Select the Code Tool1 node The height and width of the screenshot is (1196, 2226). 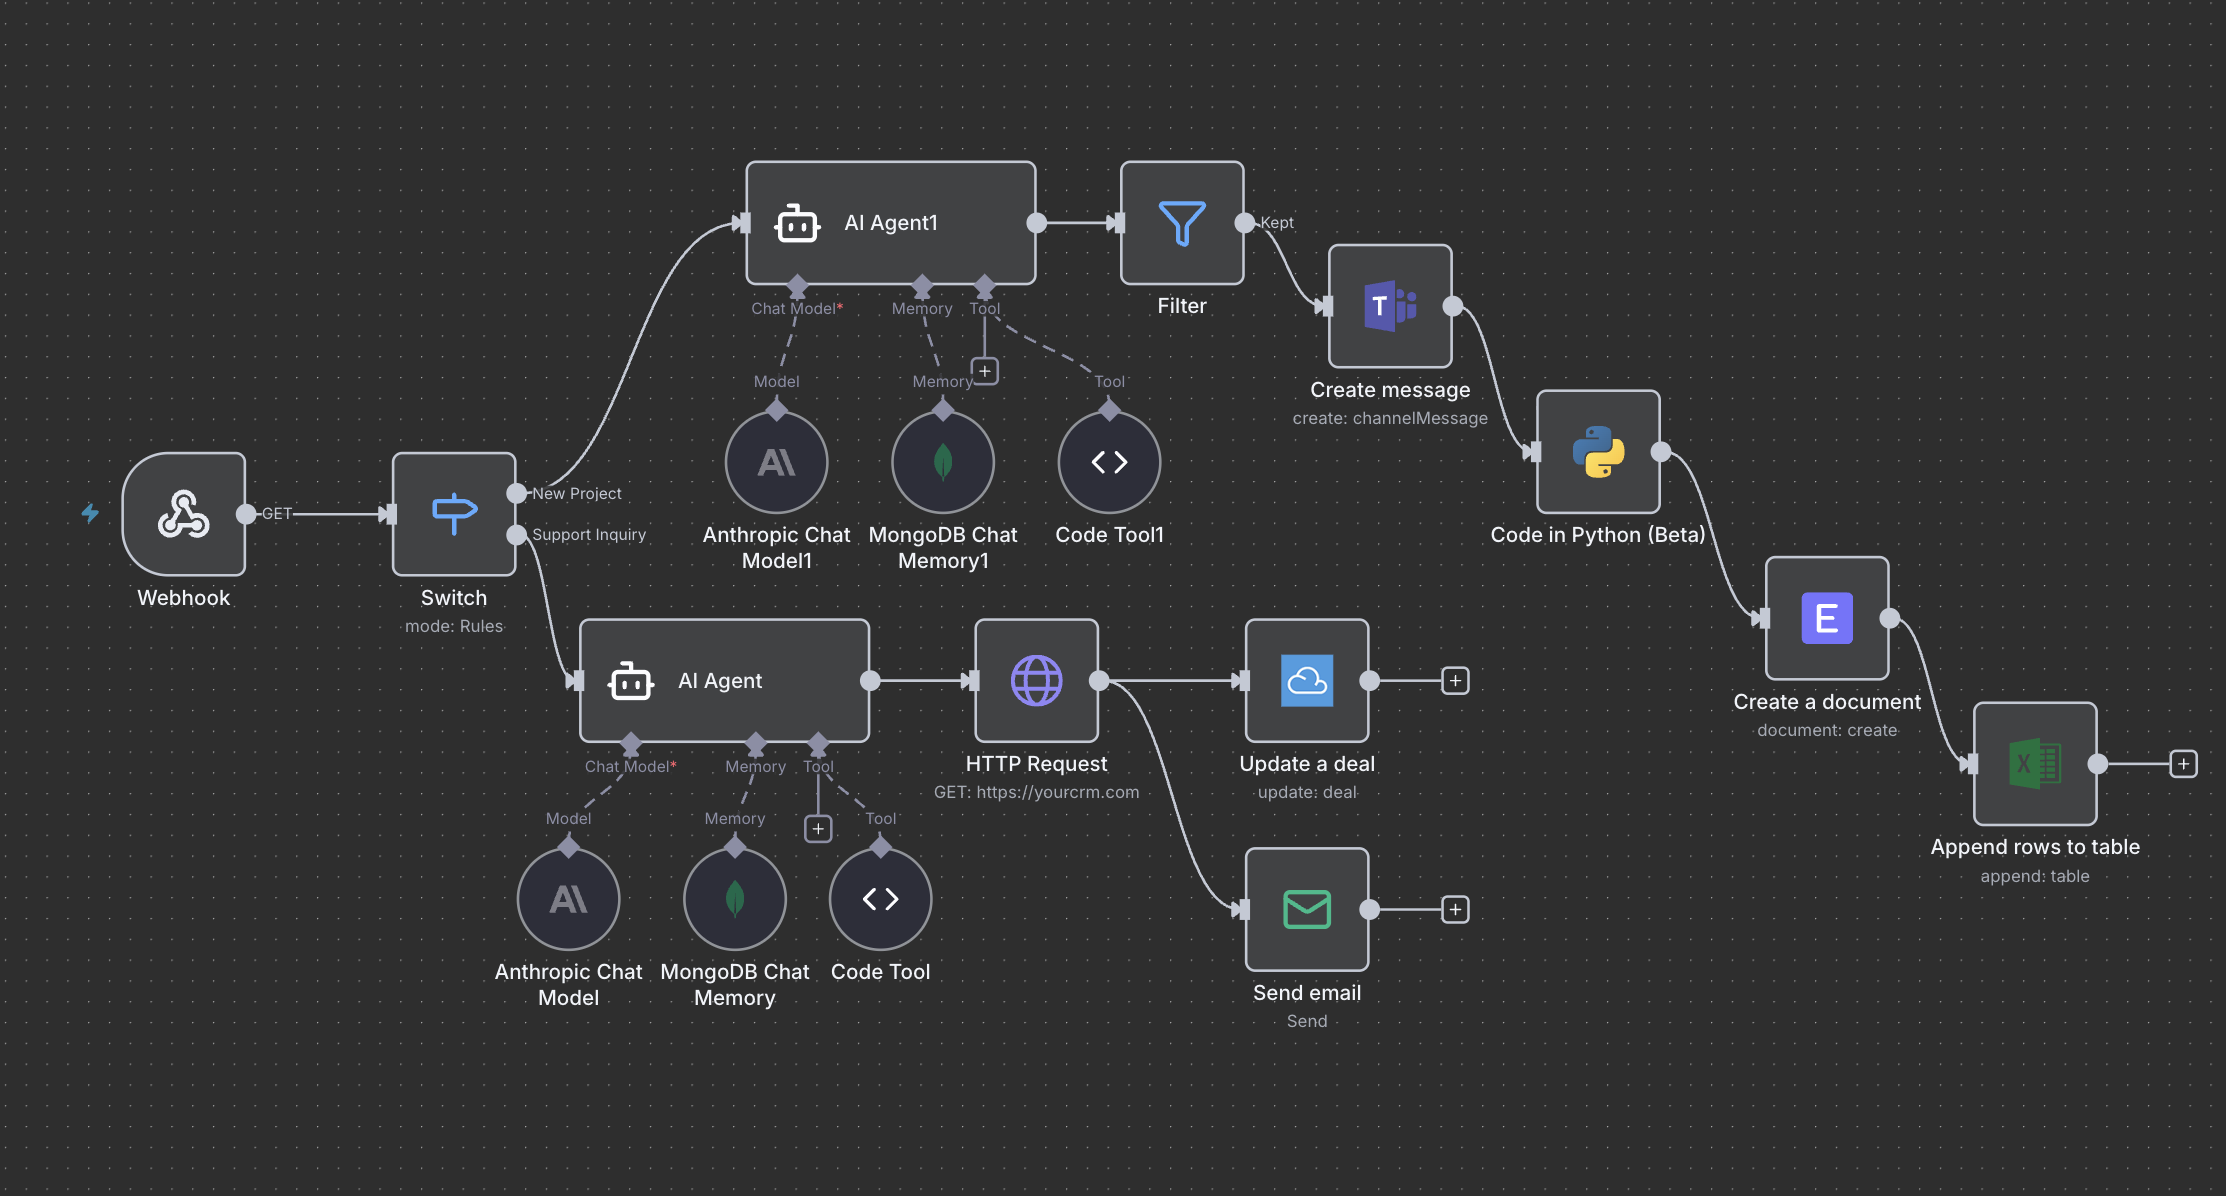click(x=1108, y=461)
